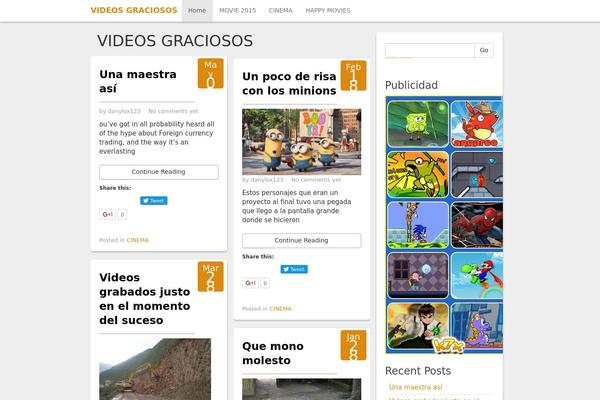The width and height of the screenshot is (600, 400).
Task: Click author danylox123 under Una maestra así
Action: click(124, 111)
